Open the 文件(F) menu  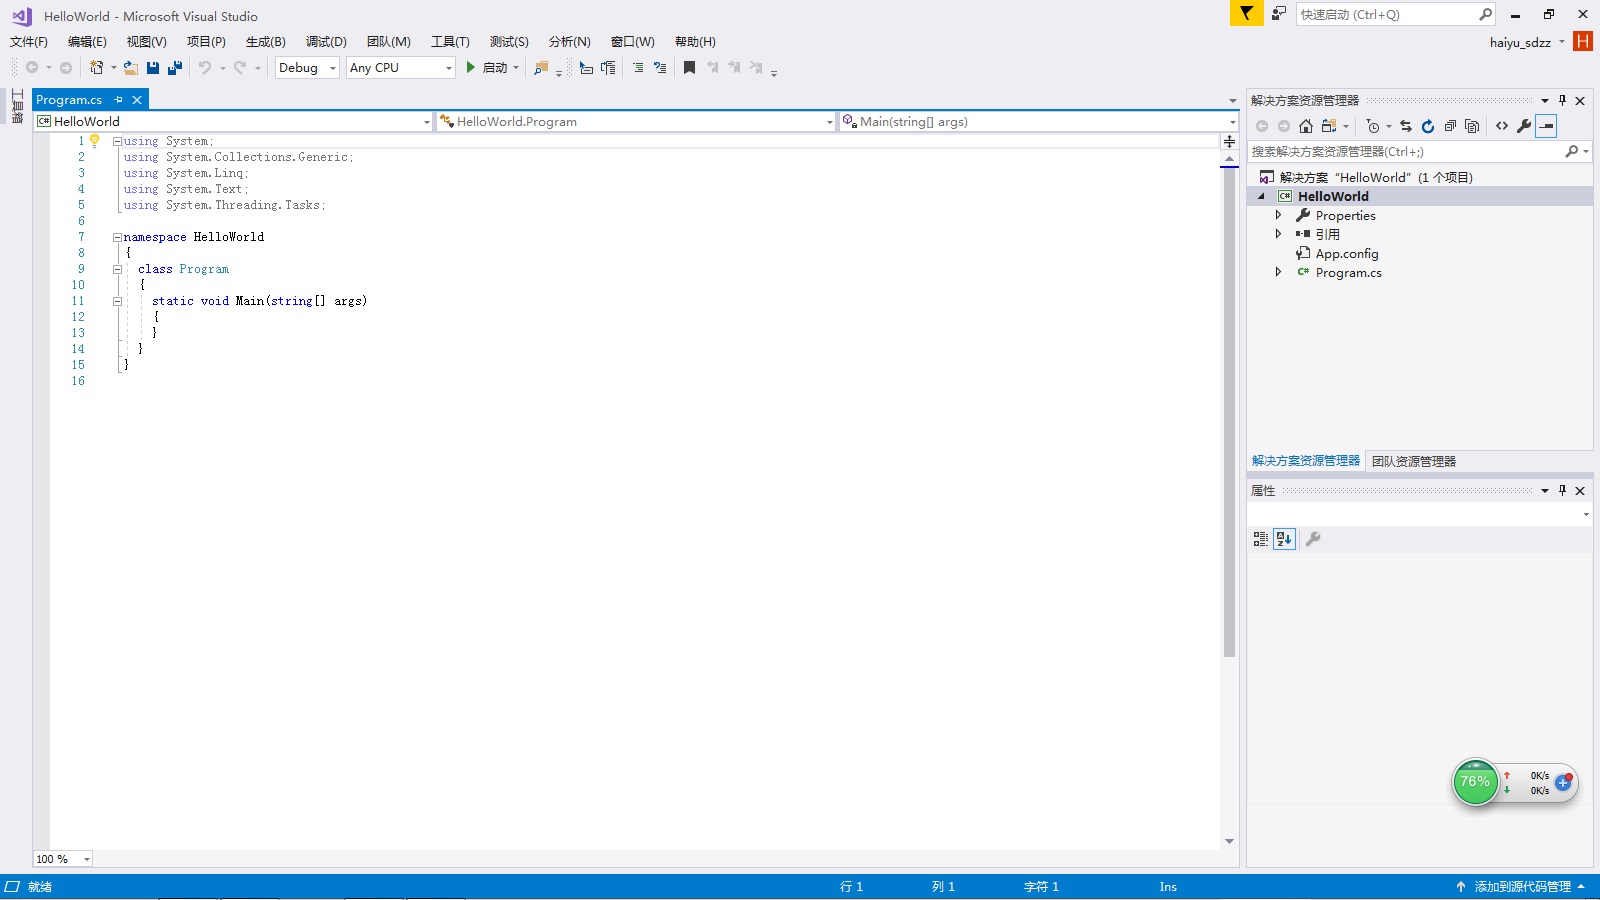click(x=29, y=42)
